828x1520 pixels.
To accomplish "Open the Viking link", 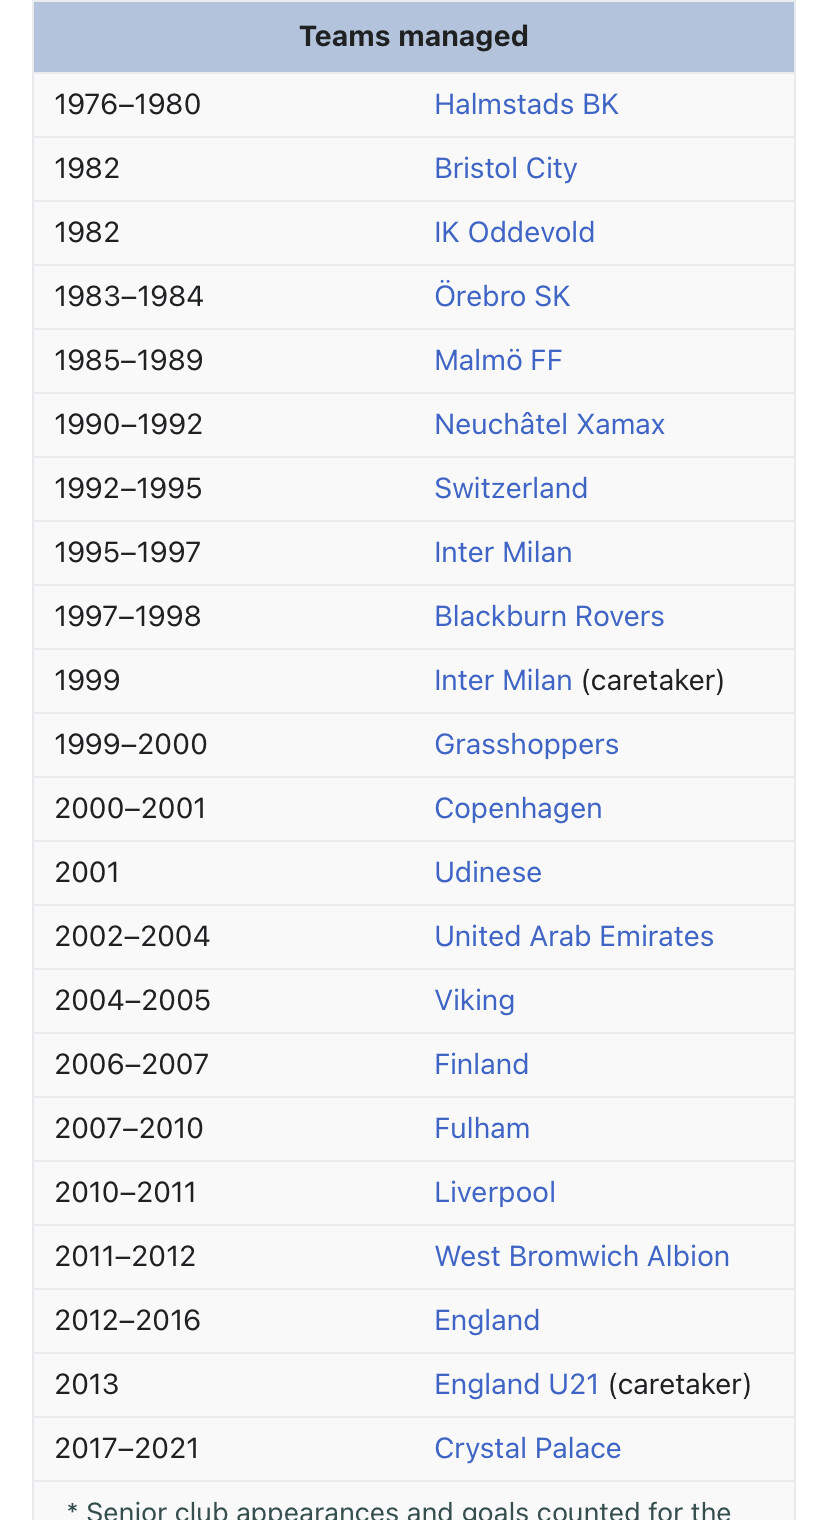I will tap(474, 1000).
